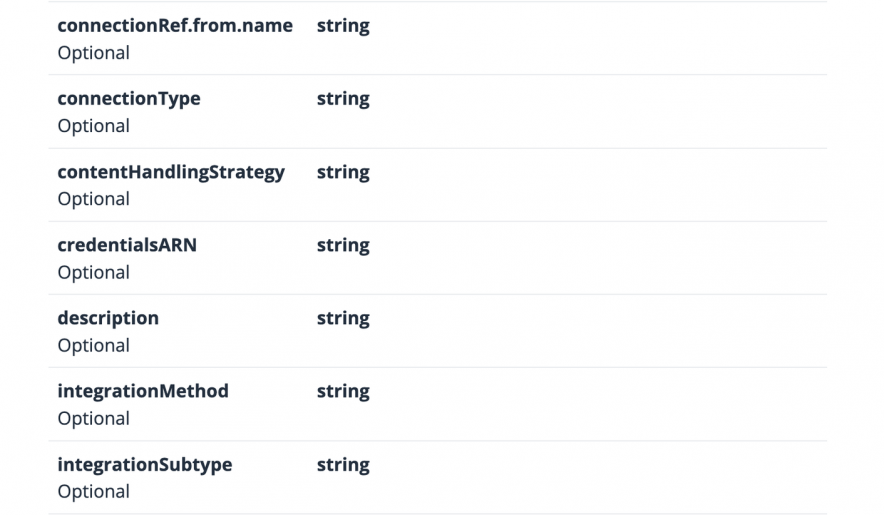Click the credentialsARN field name

(x=127, y=245)
